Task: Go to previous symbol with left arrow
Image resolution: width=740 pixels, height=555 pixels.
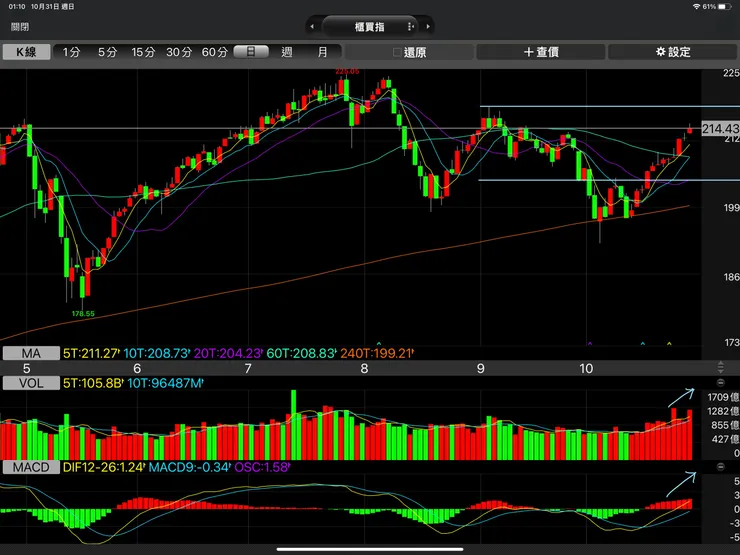Action: pos(312,26)
